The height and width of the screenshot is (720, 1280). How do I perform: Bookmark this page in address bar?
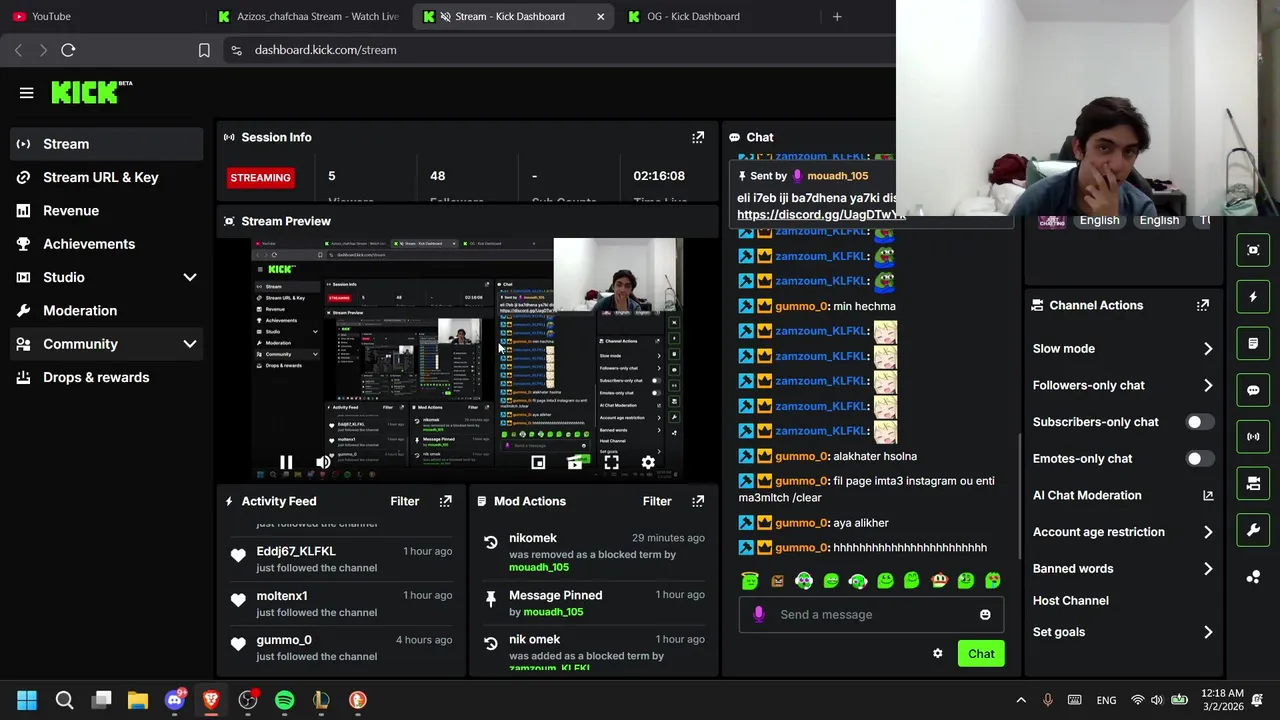(x=204, y=50)
